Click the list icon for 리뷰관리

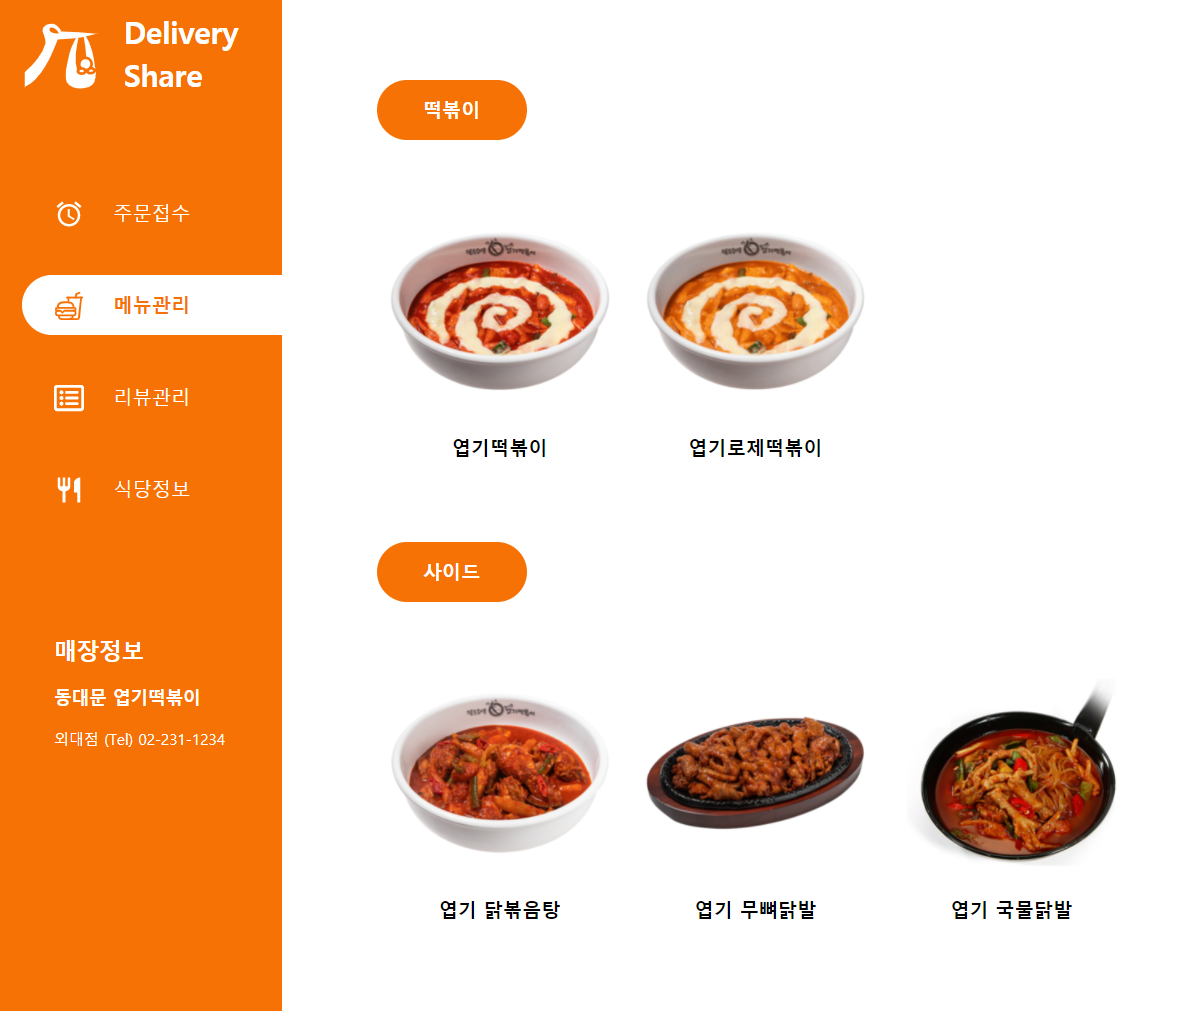tap(69, 398)
